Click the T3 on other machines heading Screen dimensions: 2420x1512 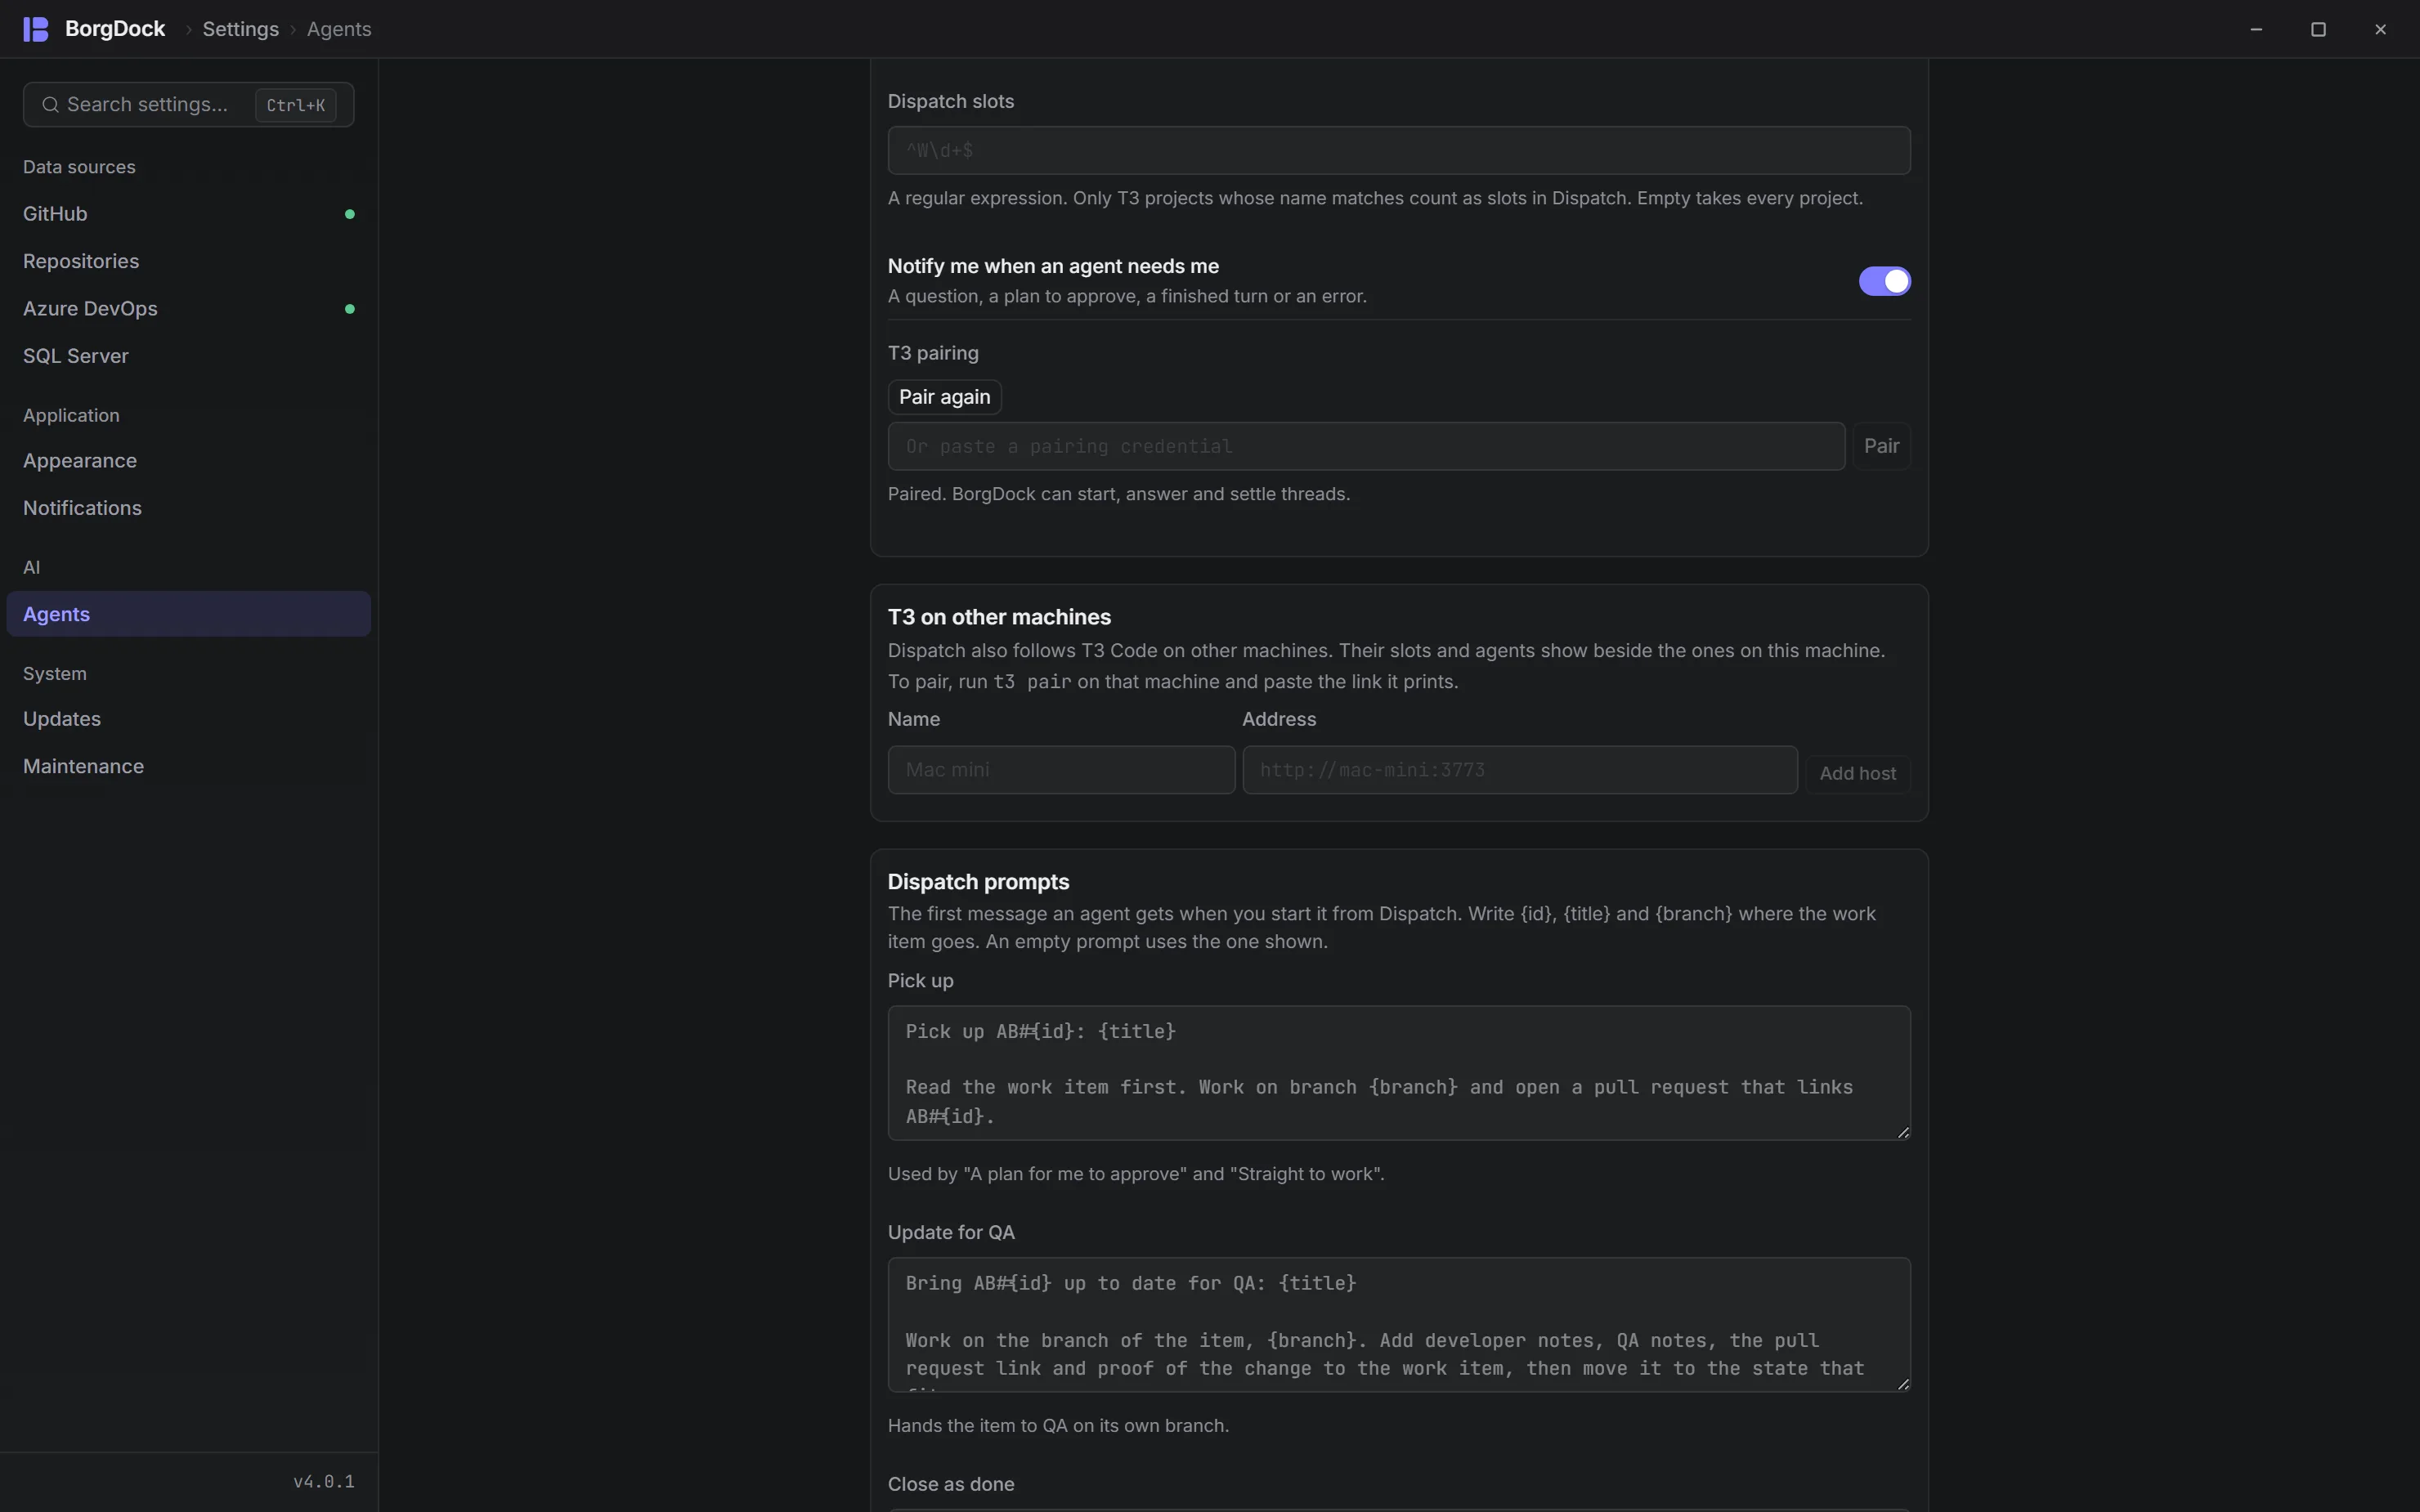click(x=999, y=617)
